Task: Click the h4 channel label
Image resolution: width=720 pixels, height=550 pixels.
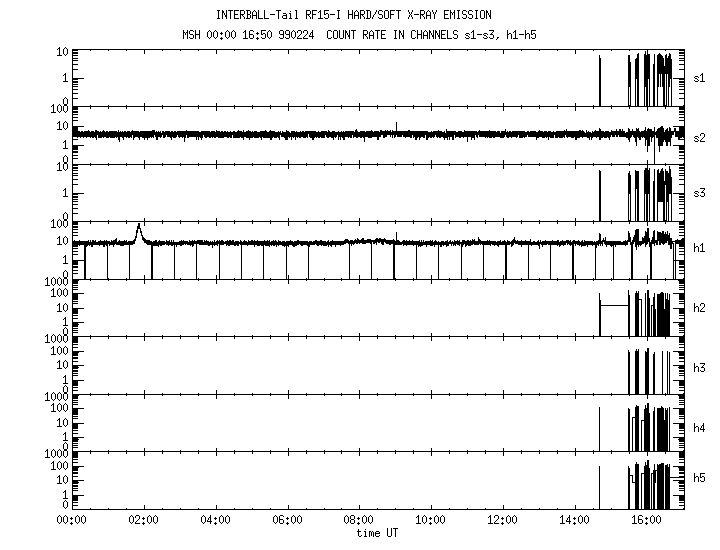Action: pyautogui.click(x=700, y=427)
